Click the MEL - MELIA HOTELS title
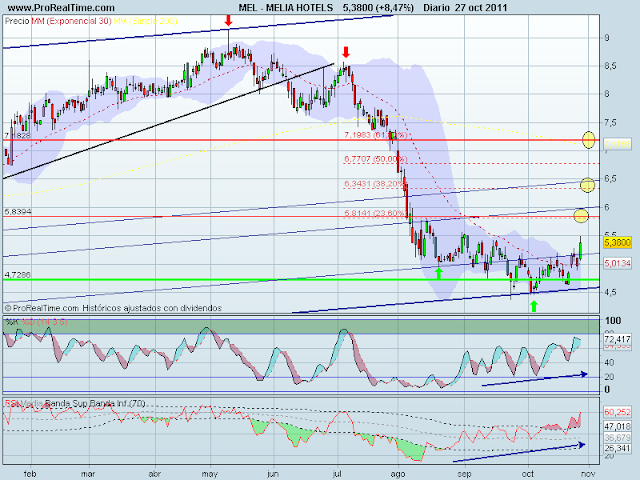This screenshot has height=480, width=640. click(x=286, y=7)
